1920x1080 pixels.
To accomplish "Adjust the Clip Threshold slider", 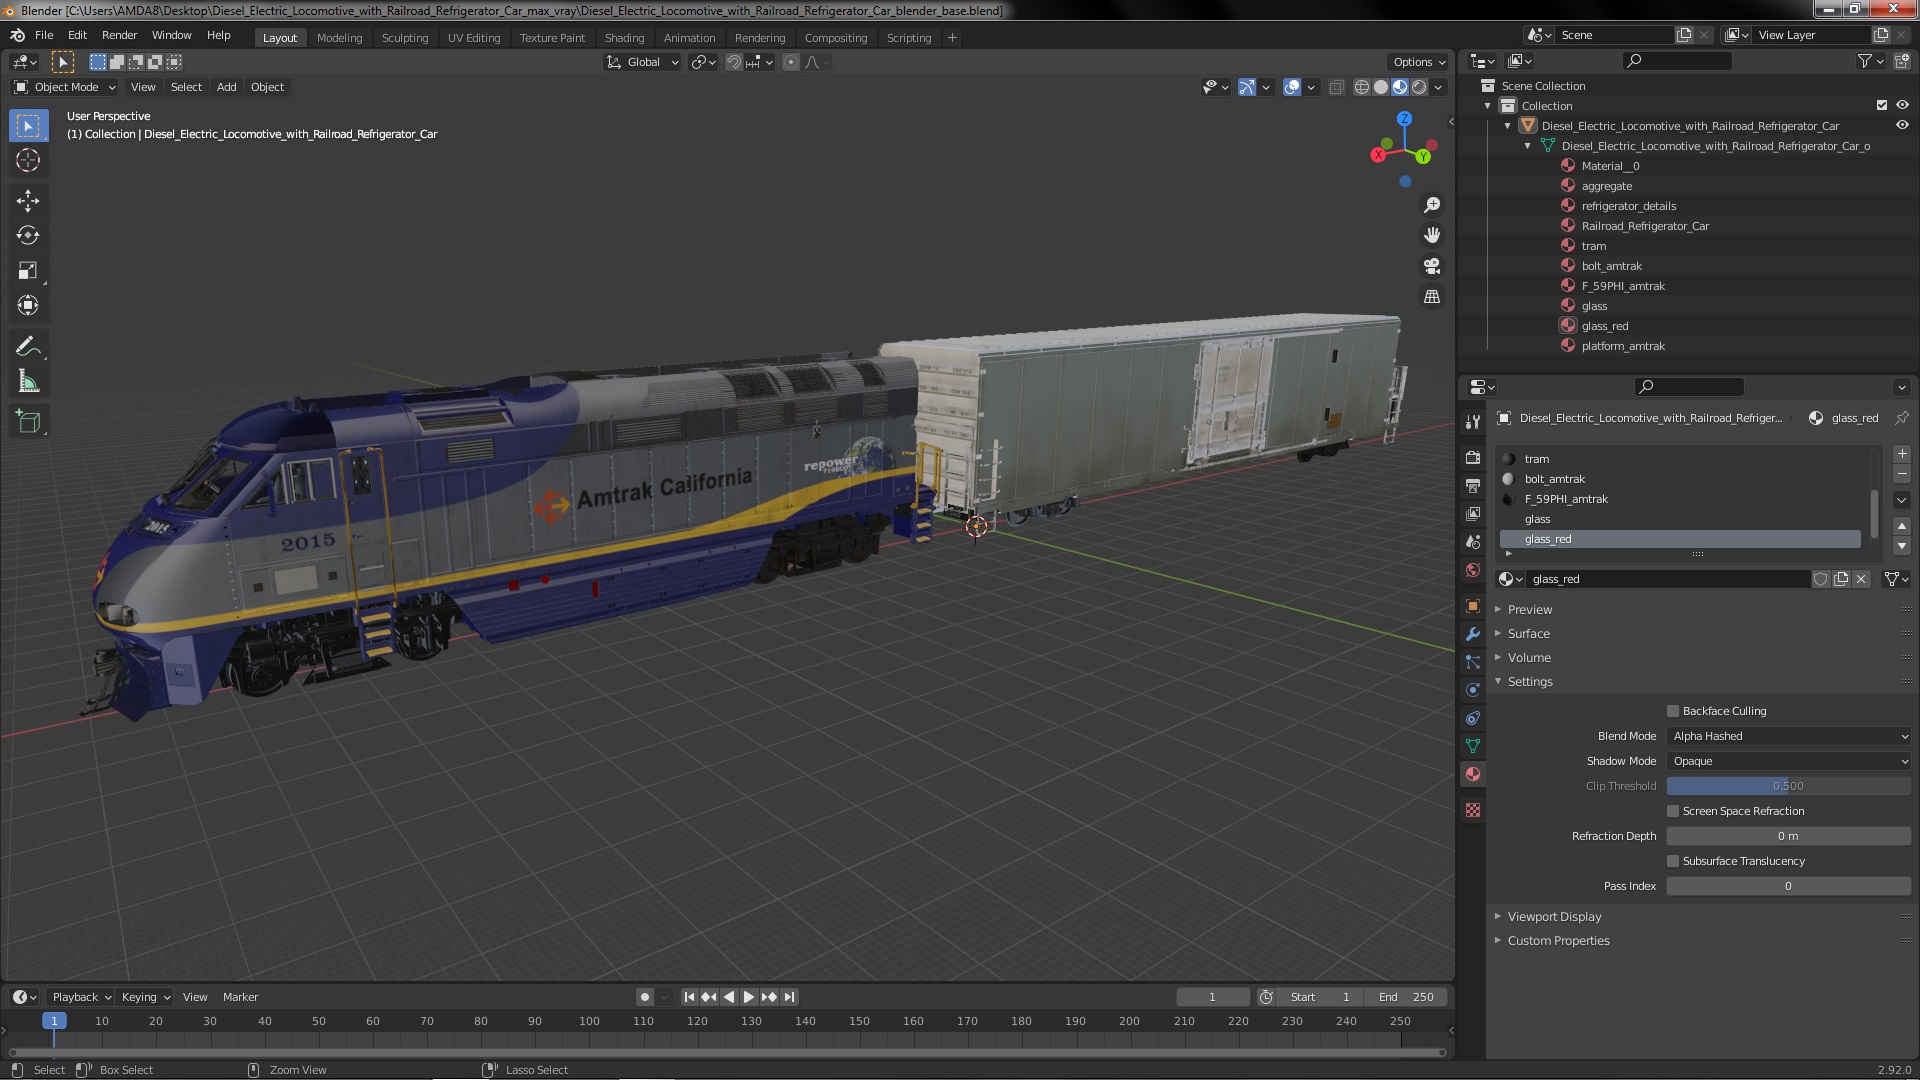I will tap(1789, 786).
